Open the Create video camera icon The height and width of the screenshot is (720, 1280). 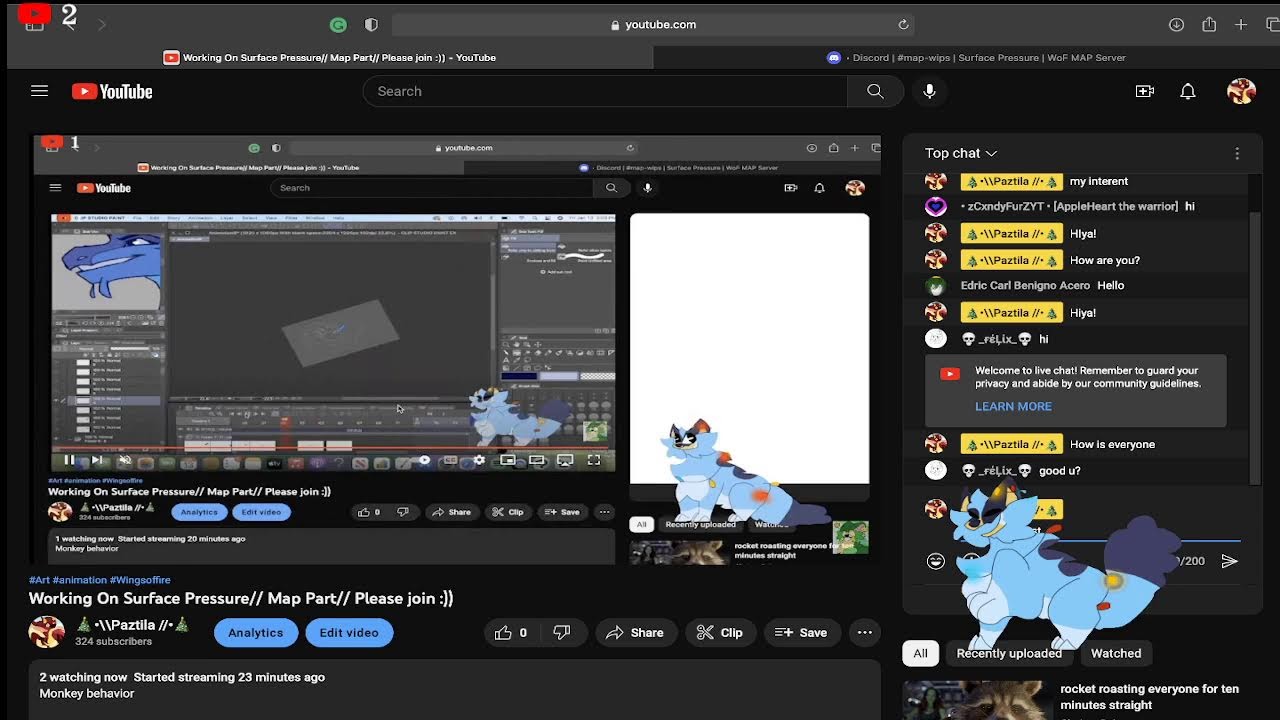tap(1145, 91)
